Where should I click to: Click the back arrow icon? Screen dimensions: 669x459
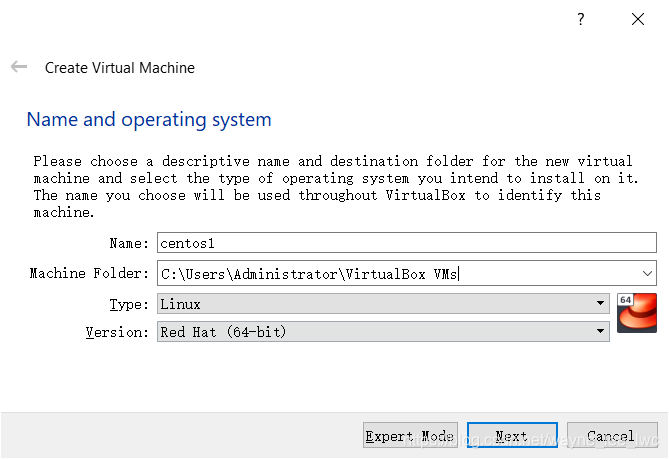[19, 67]
